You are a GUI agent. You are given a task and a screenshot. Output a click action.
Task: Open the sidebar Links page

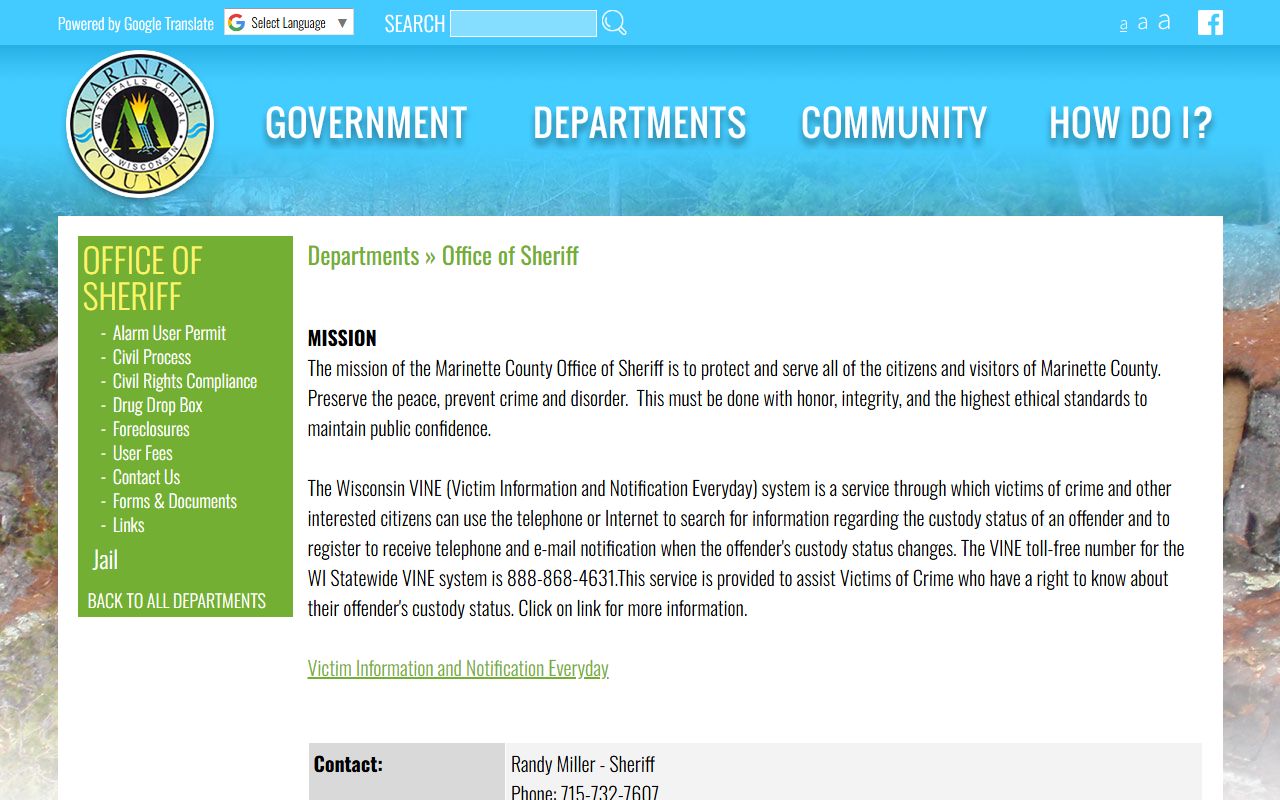pyautogui.click(x=128, y=525)
